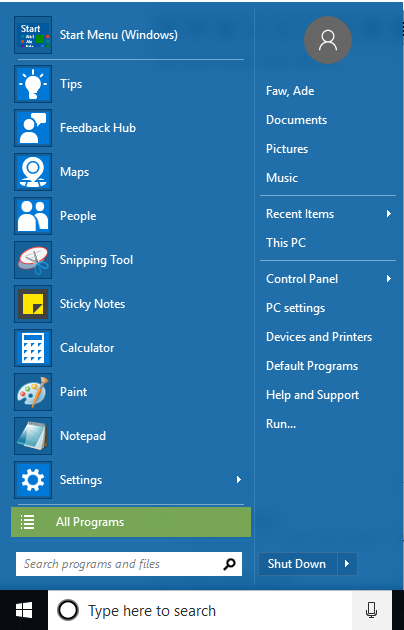
Task: Click the Feedback Hub label
Action: click(98, 128)
